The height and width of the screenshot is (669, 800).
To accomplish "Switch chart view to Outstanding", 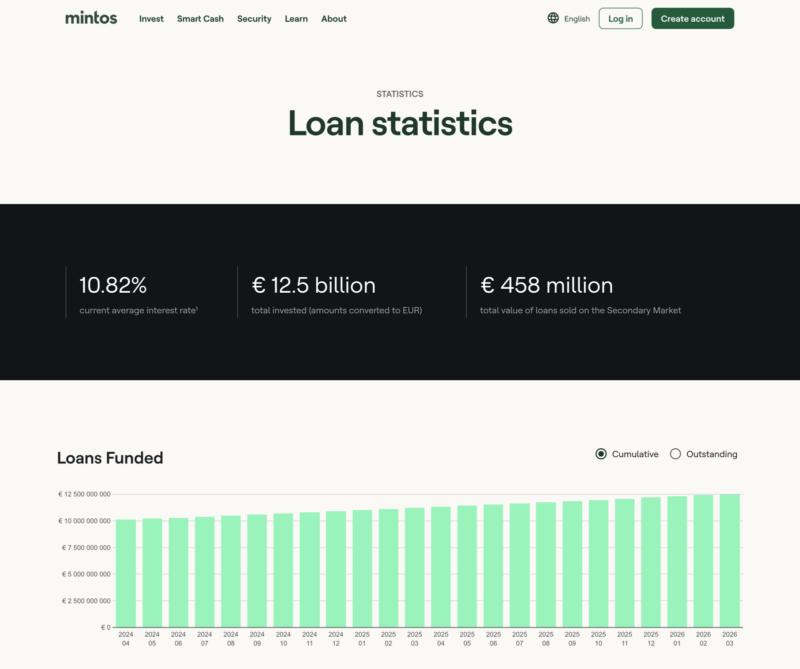I will pyautogui.click(x=675, y=454).
